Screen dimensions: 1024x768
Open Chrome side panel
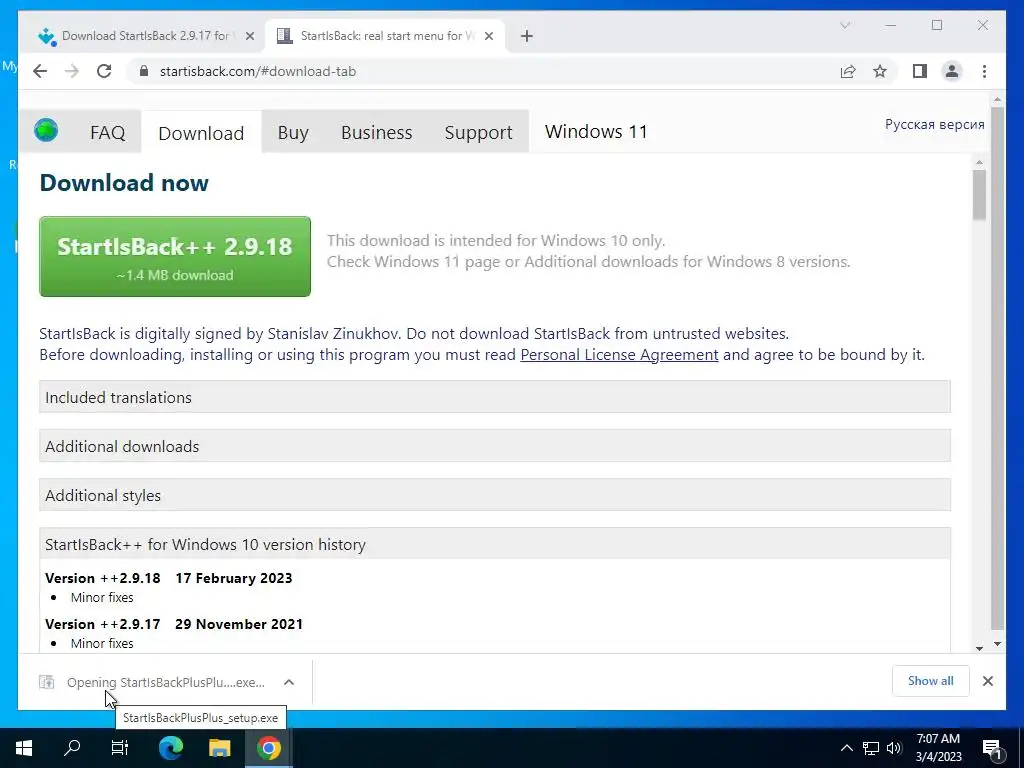920,71
